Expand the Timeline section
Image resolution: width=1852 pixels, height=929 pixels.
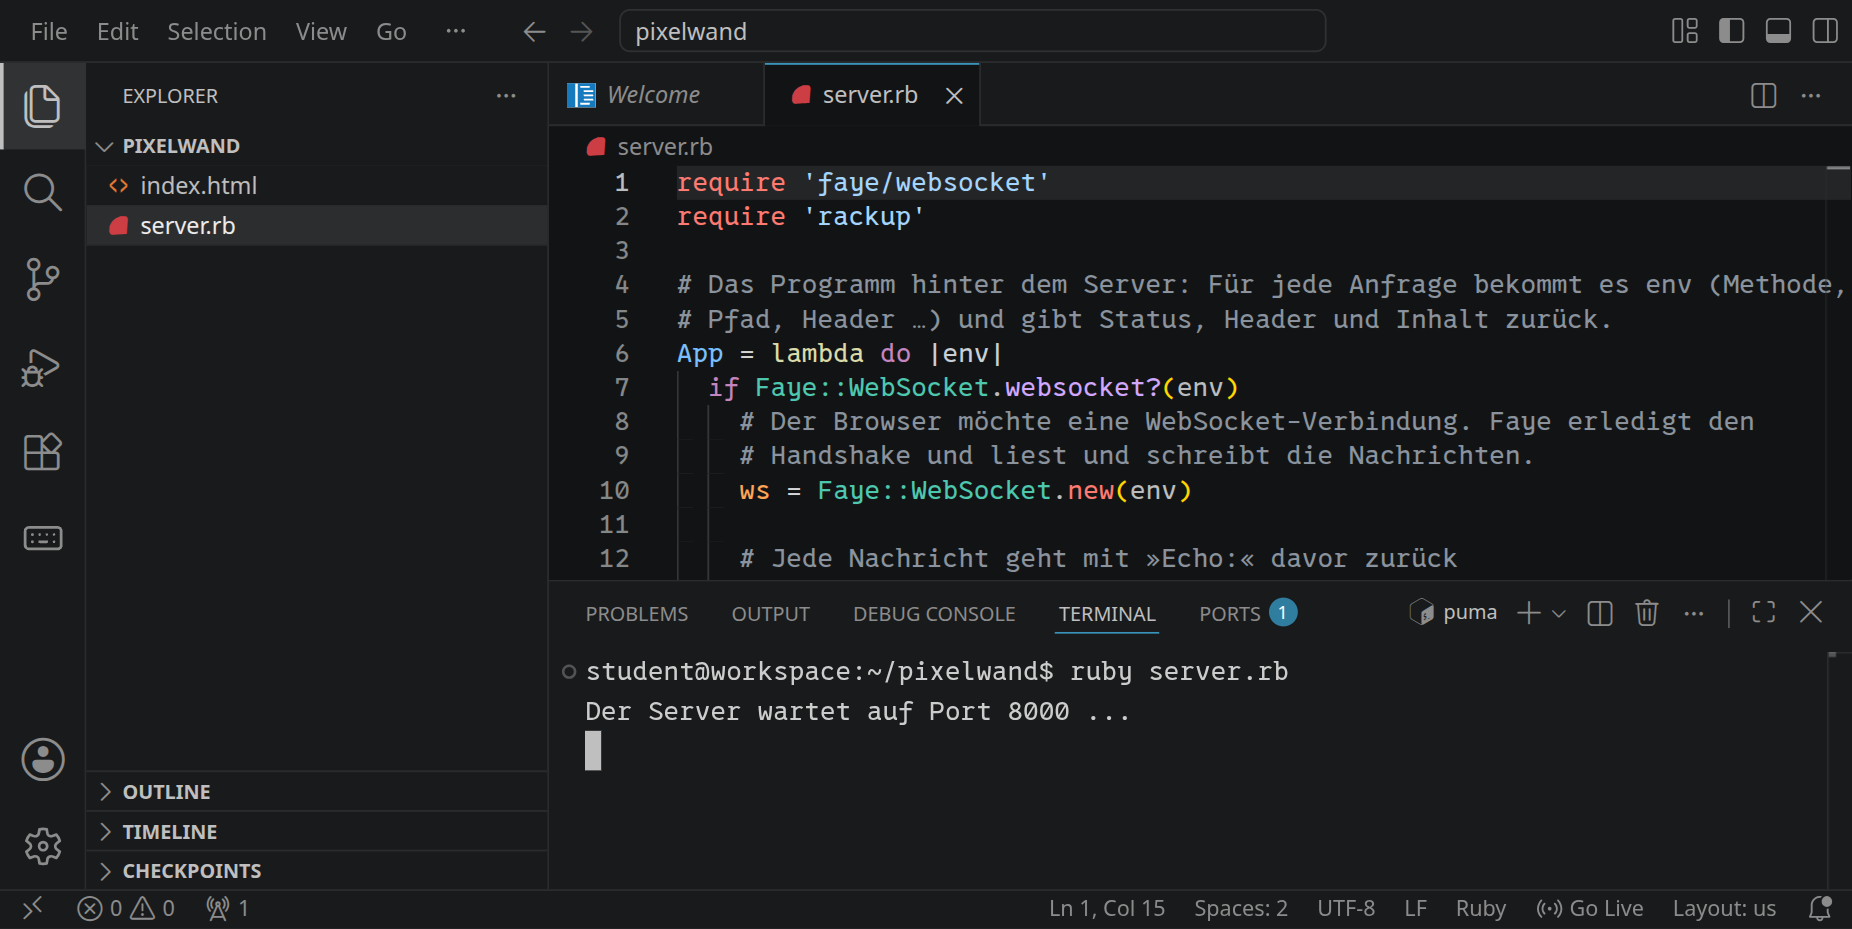[x=317, y=832]
